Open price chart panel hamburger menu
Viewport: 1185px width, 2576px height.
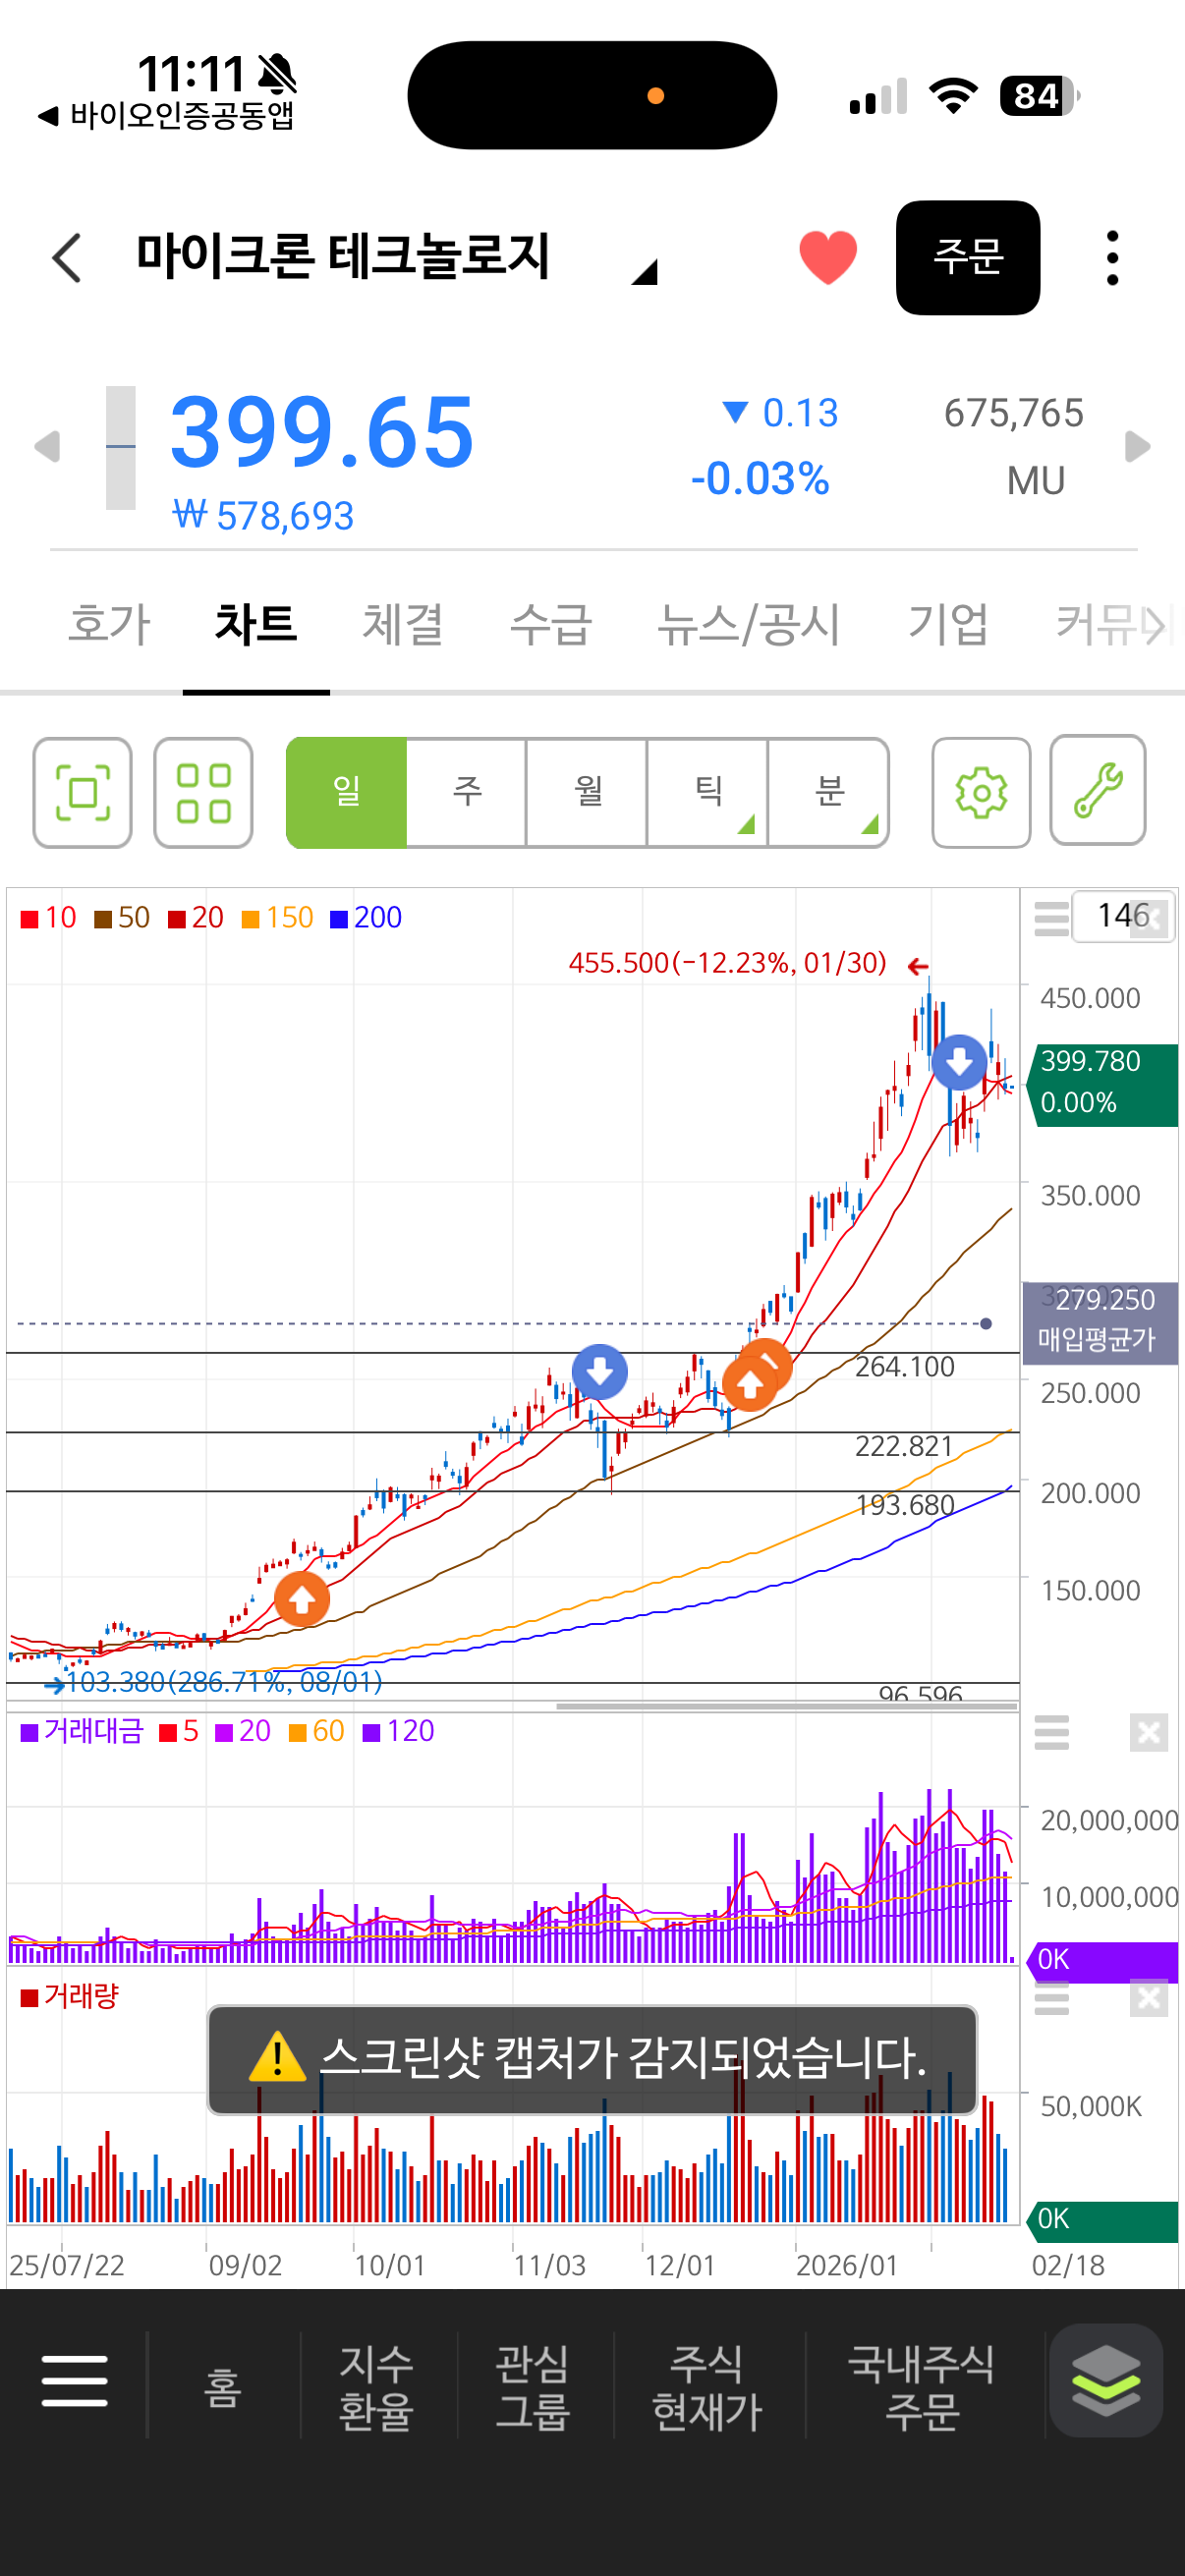click(x=1051, y=917)
